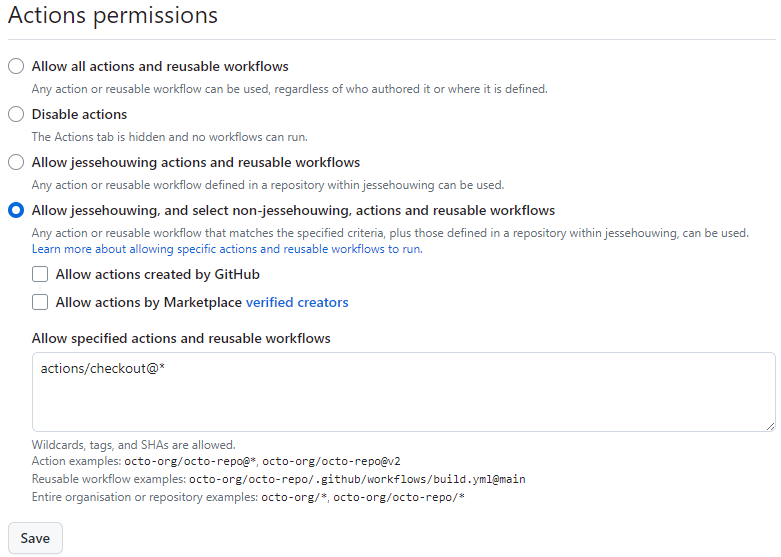Click the 'Actions permissions' heading
The width and height of the screenshot is (781, 557).
pyautogui.click(x=113, y=16)
